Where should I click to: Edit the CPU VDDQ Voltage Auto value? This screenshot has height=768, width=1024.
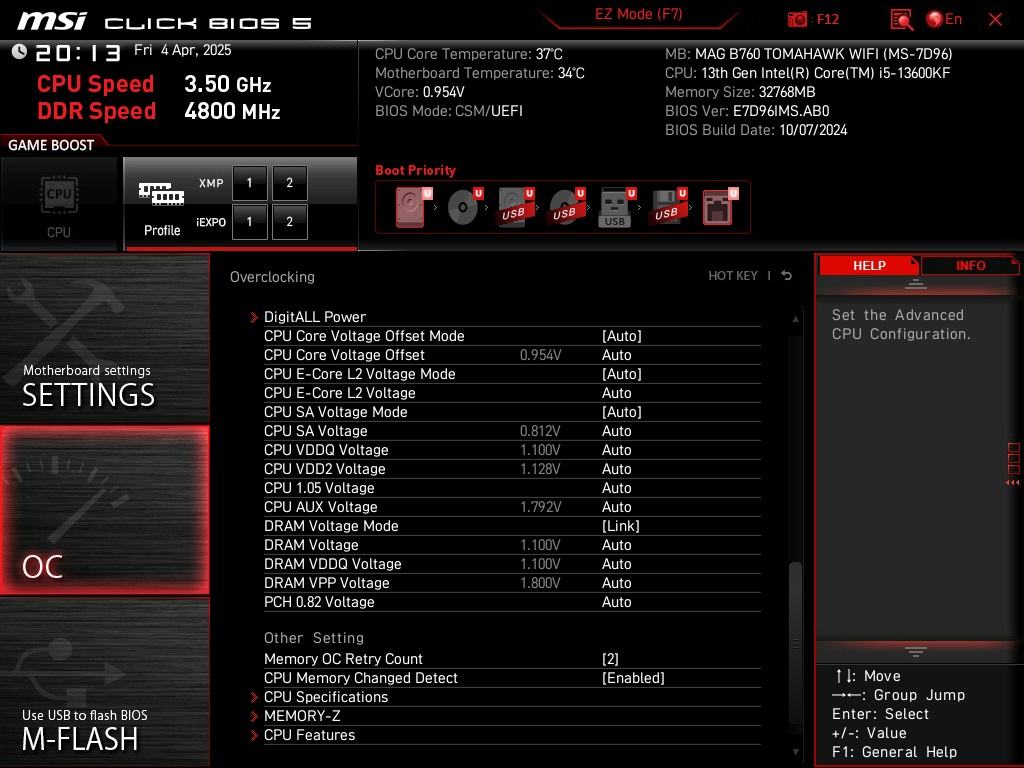(616, 450)
